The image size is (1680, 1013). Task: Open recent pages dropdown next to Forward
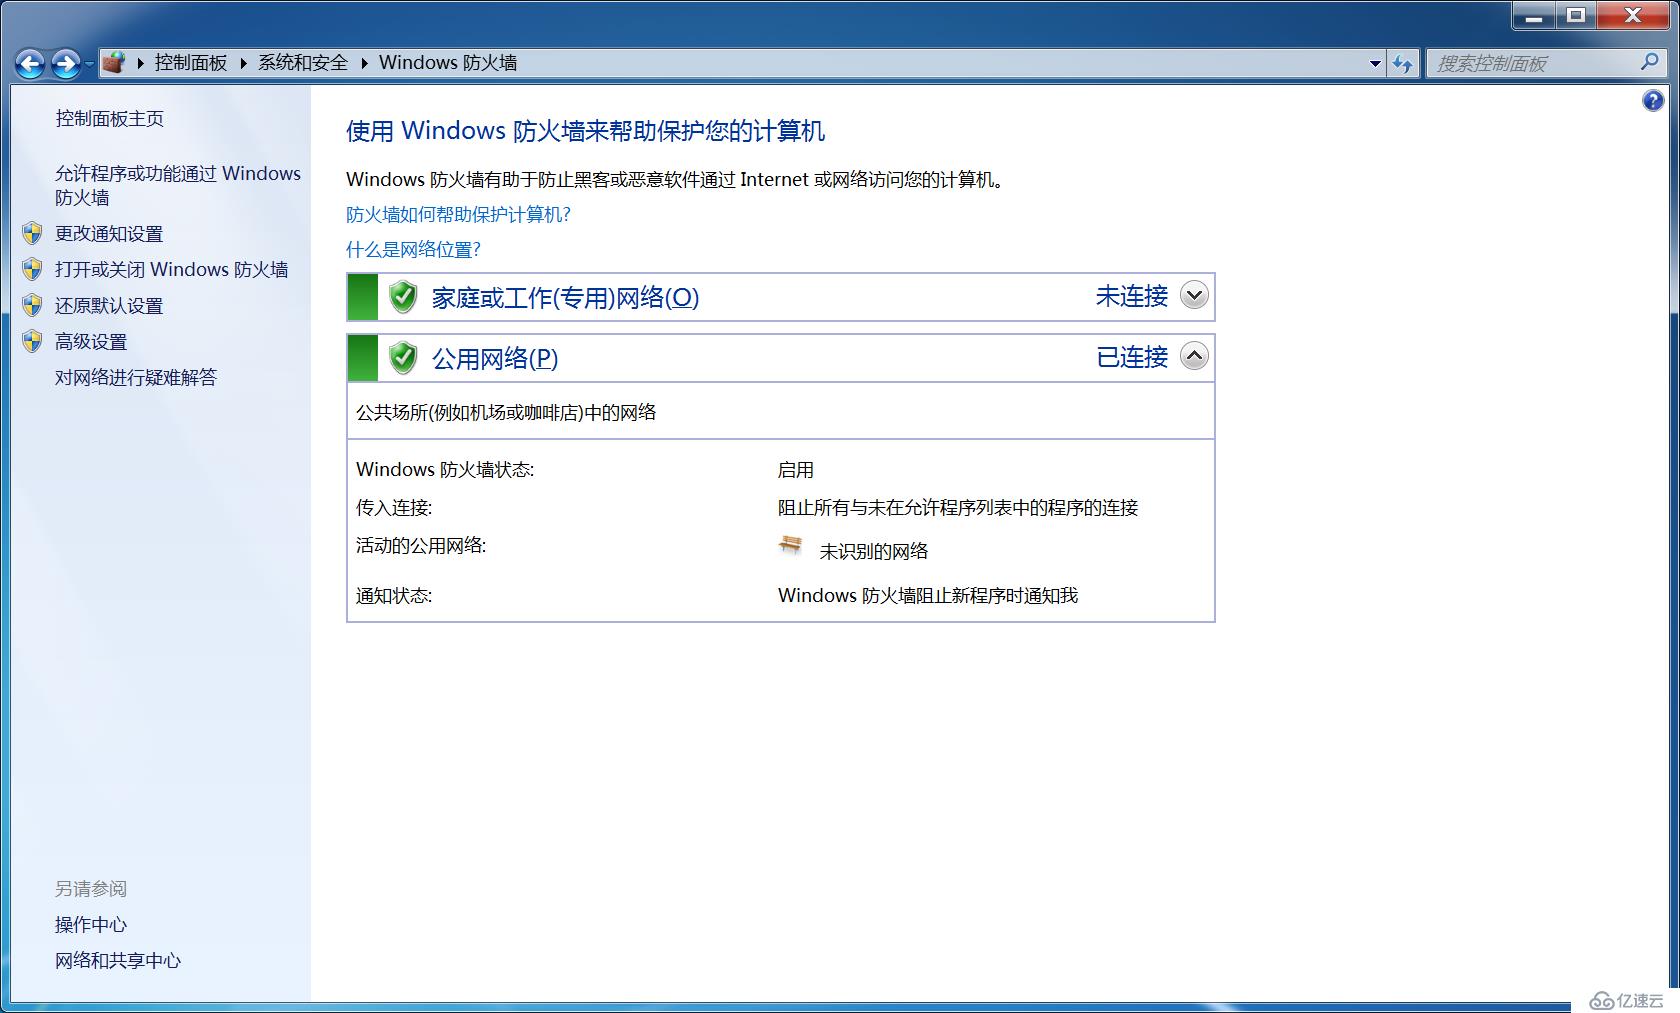[89, 64]
